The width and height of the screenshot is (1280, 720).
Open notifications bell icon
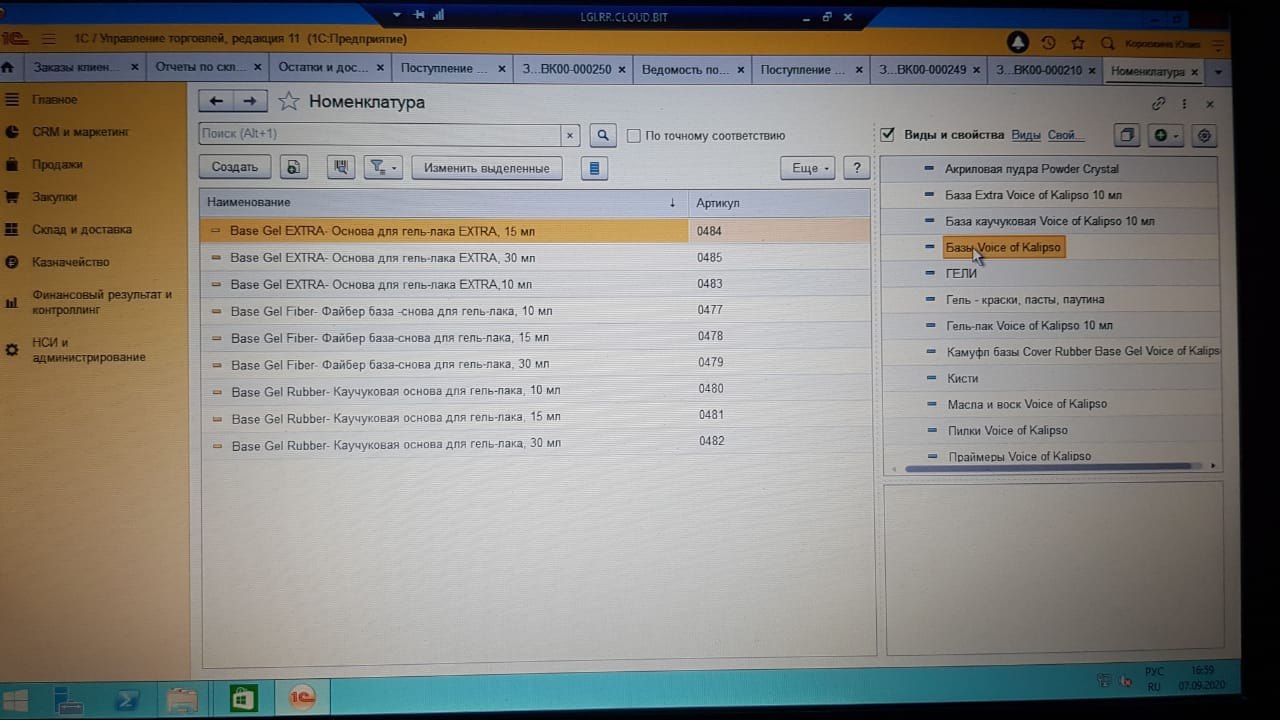click(x=1018, y=42)
